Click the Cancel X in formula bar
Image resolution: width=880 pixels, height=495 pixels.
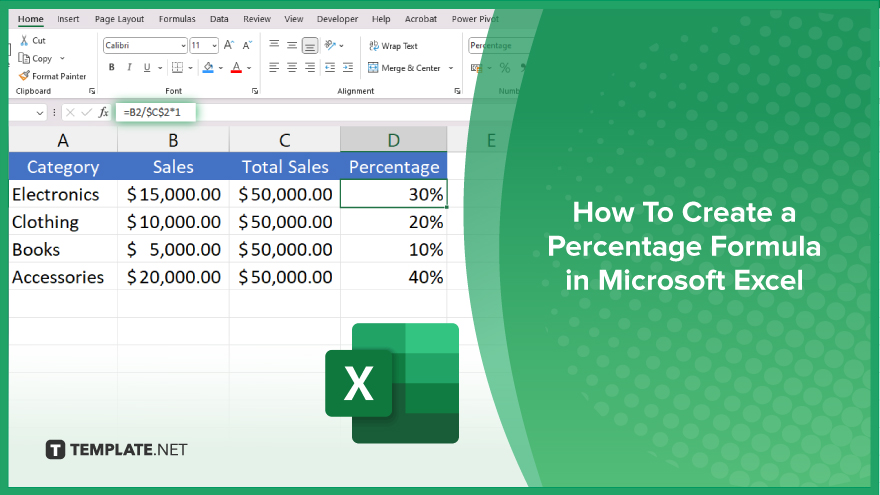[70, 113]
